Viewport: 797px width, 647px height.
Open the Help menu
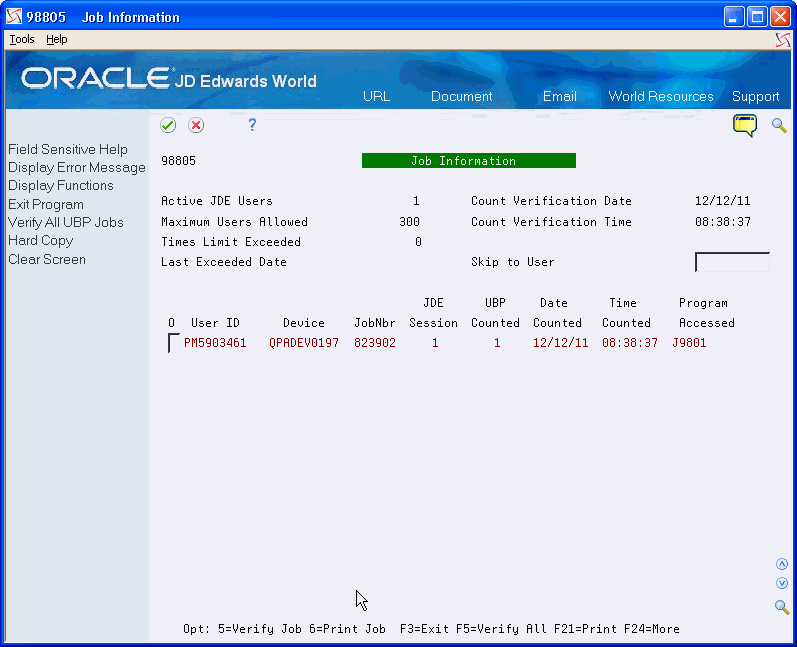[x=56, y=39]
